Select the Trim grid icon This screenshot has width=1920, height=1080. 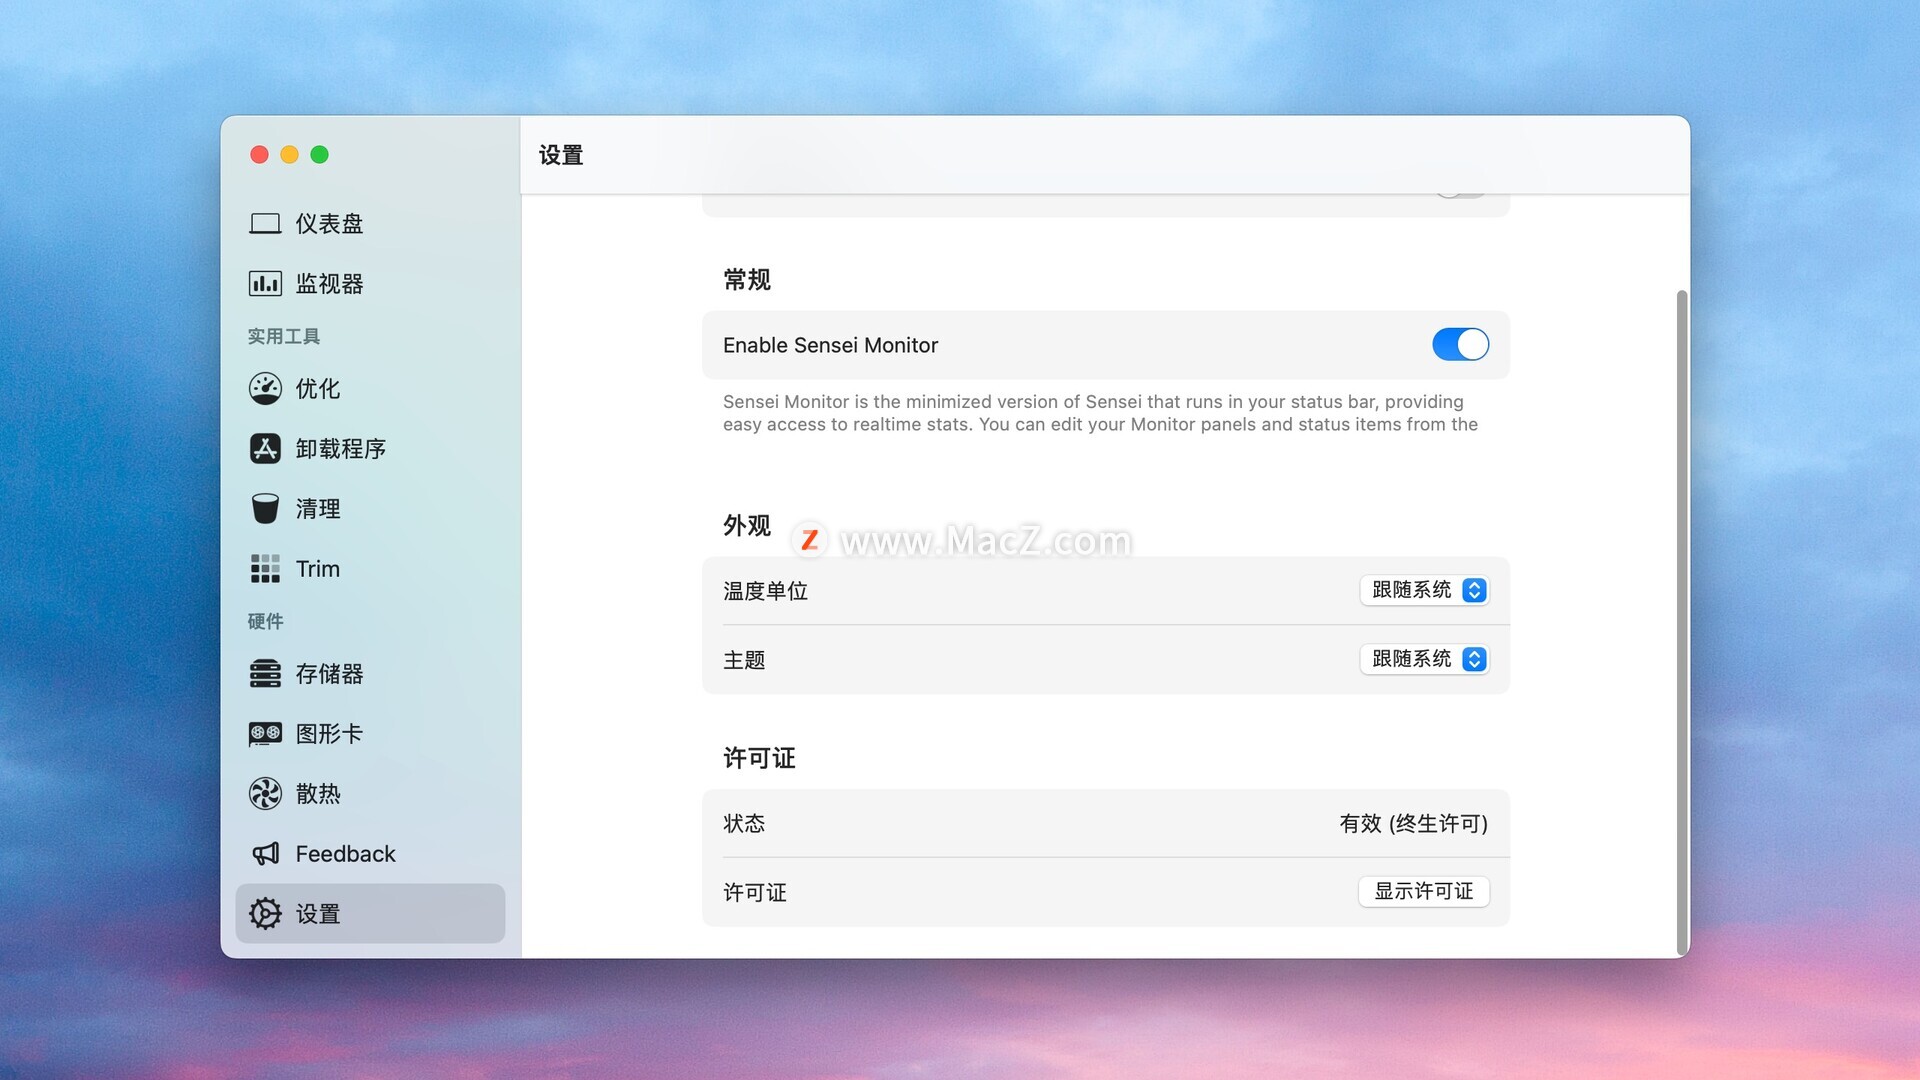tap(265, 569)
